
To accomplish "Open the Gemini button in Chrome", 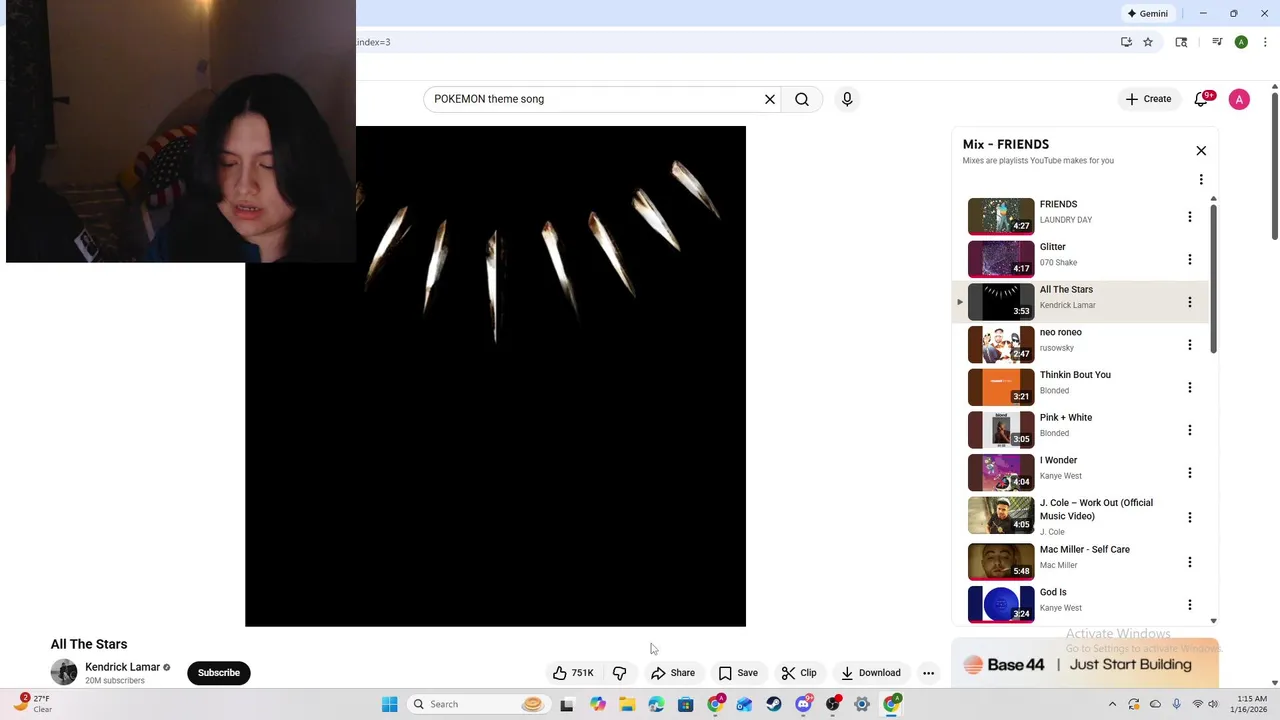I will click(1148, 14).
